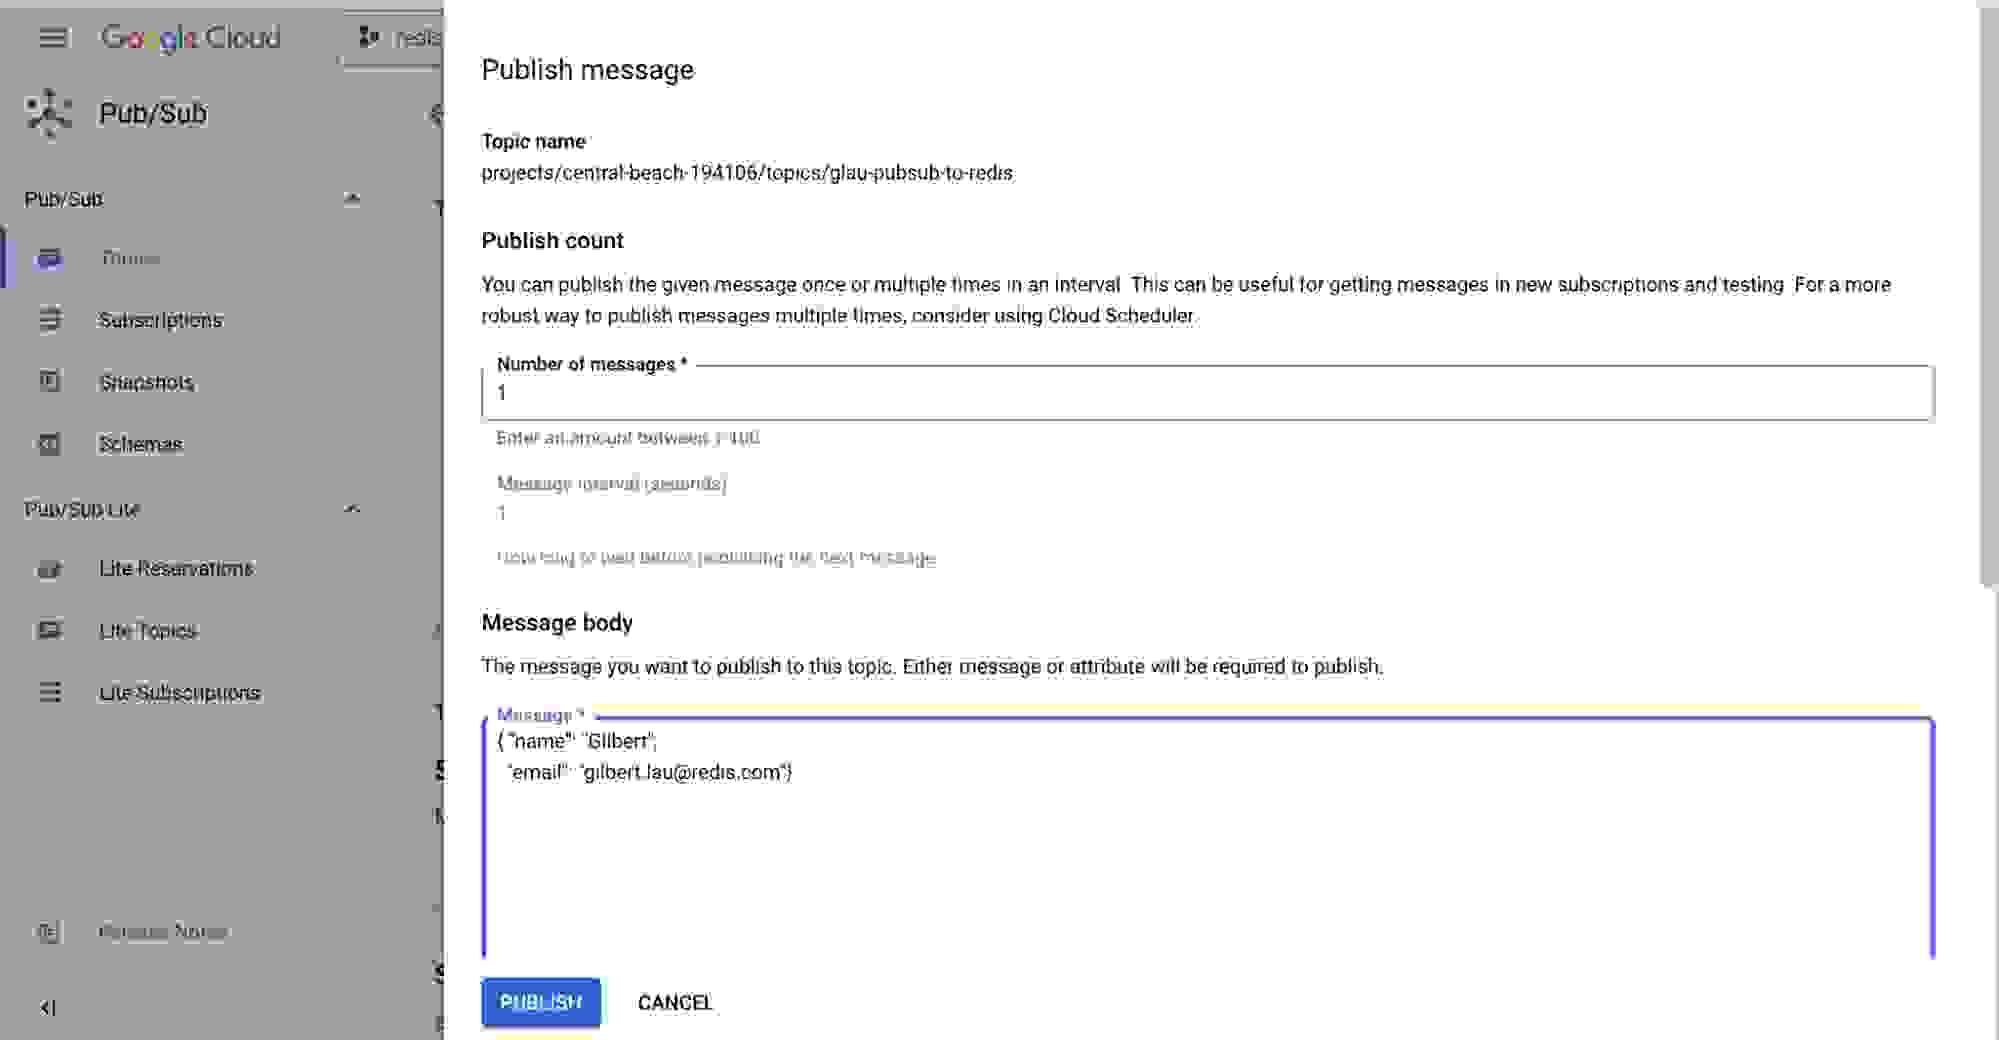
Task: Open Lite Topics in the sidebar
Action: (x=147, y=630)
